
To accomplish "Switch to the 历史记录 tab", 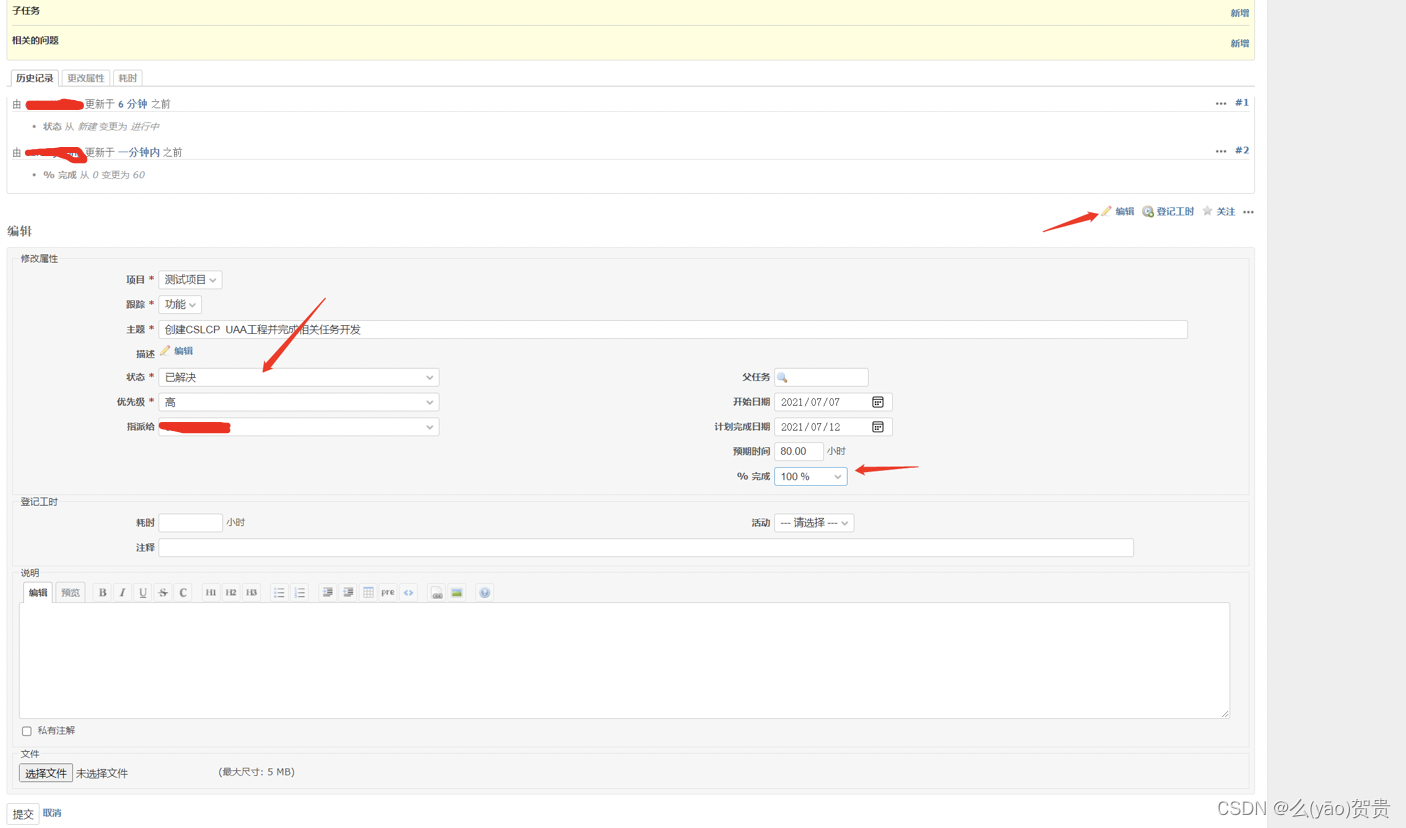I will (35, 78).
